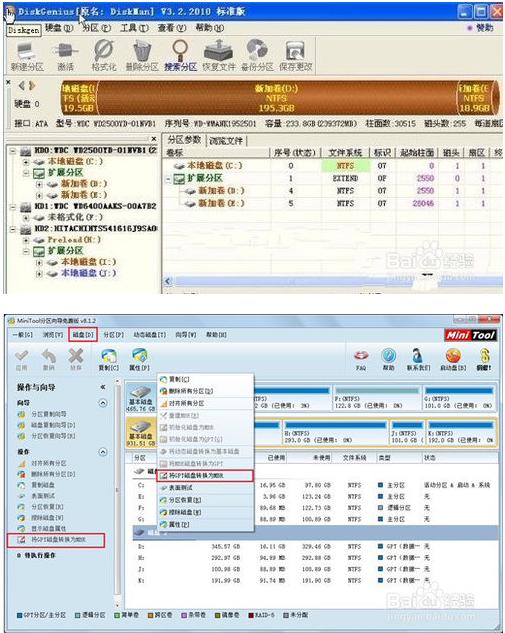Open 磁盘[D] menu in MiniTool
Viewport: 505px width, 633px height.
83,335
